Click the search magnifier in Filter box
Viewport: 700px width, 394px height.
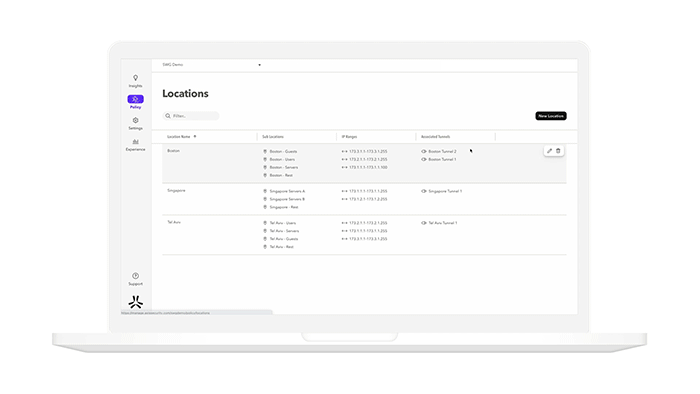point(168,116)
